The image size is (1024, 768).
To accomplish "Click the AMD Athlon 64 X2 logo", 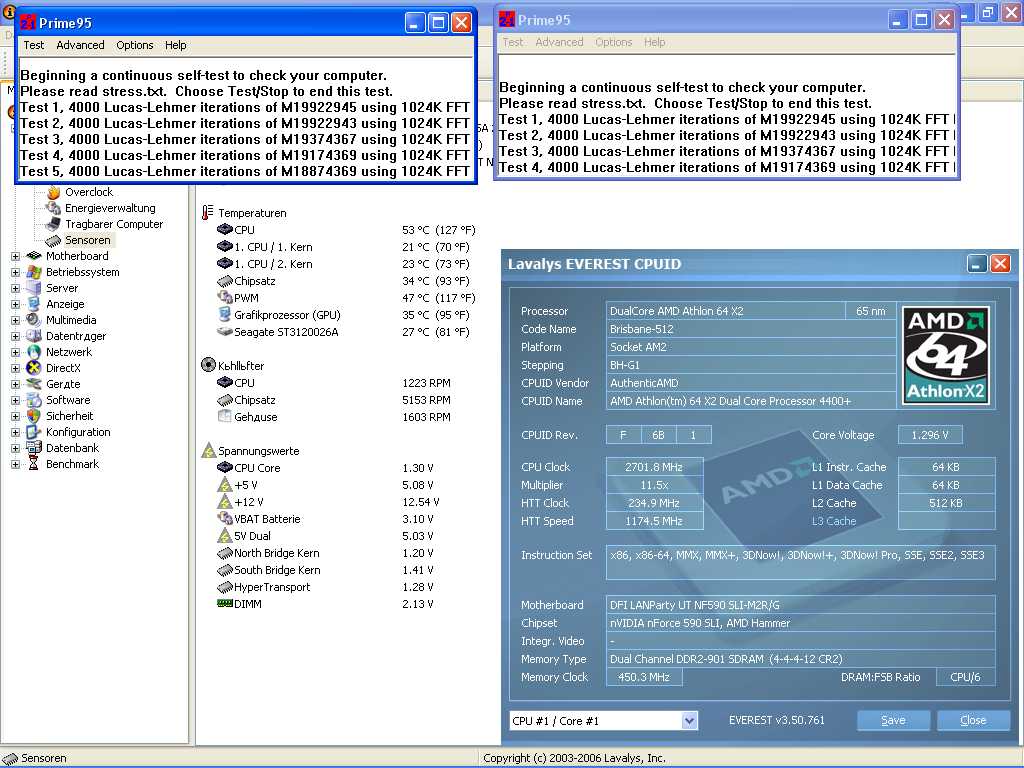I will point(946,355).
